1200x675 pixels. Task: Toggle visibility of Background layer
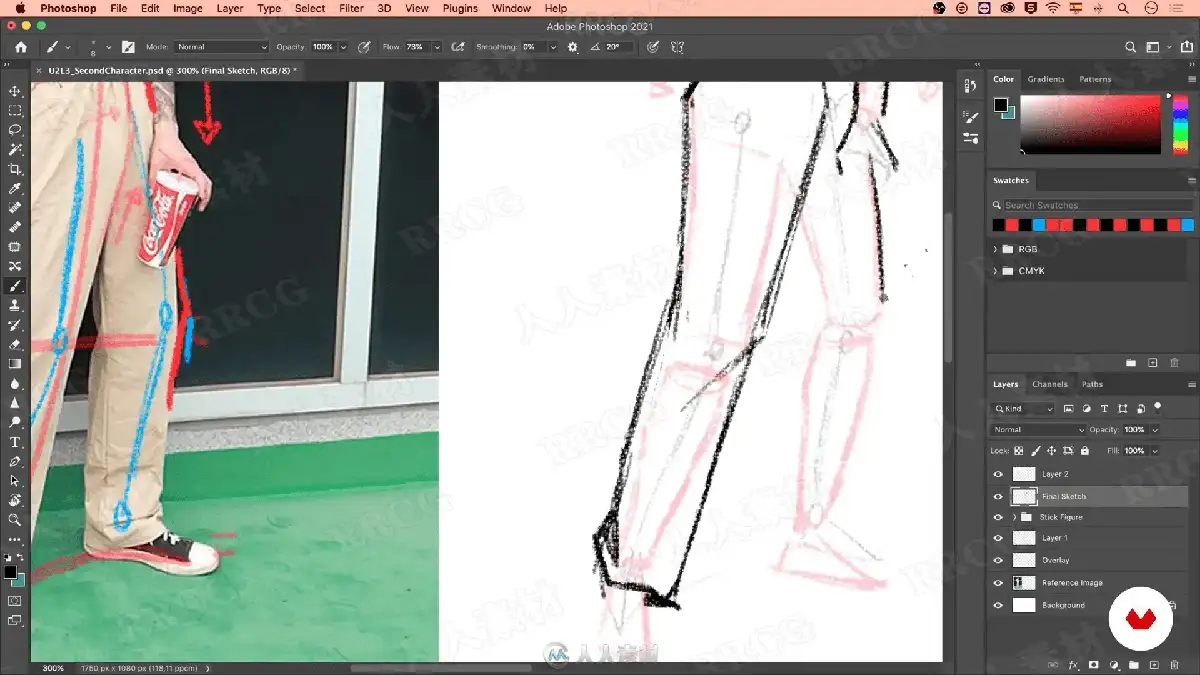point(998,605)
